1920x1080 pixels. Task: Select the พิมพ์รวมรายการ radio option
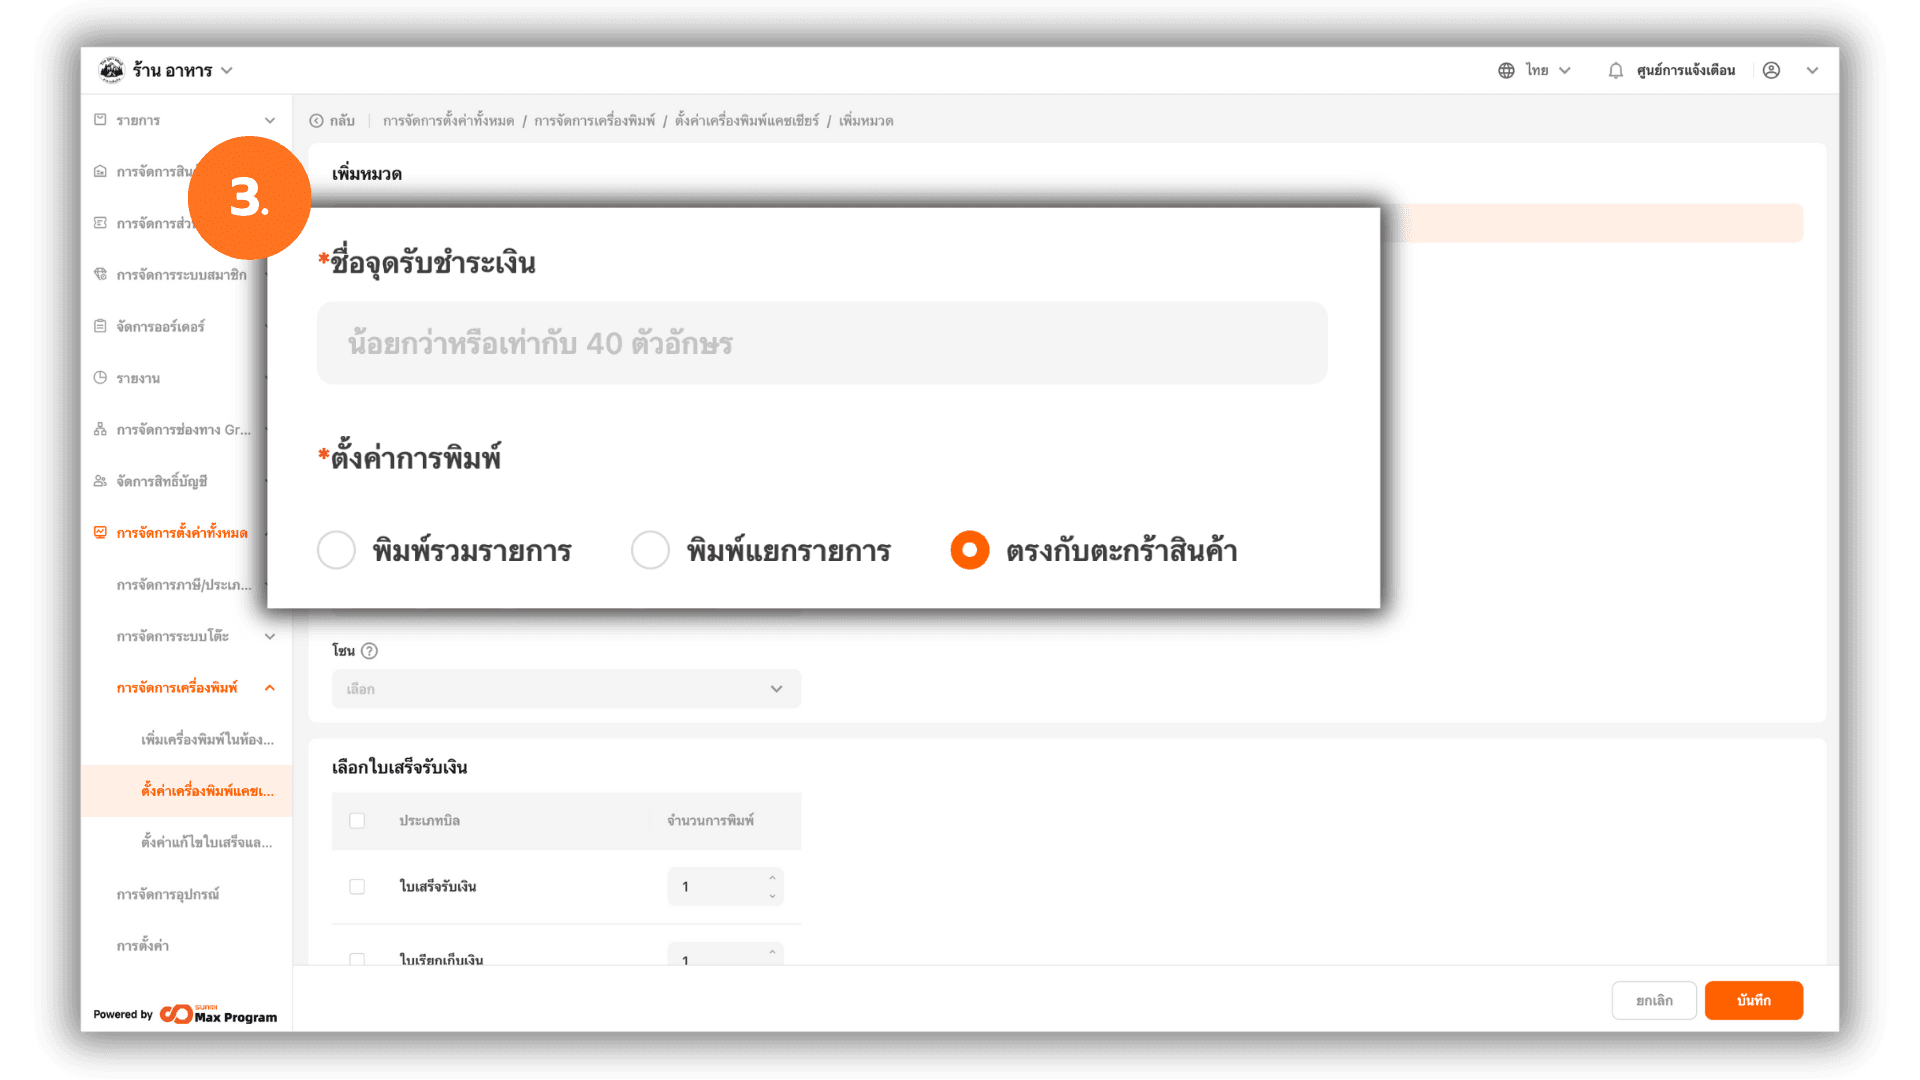click(336, 550)
